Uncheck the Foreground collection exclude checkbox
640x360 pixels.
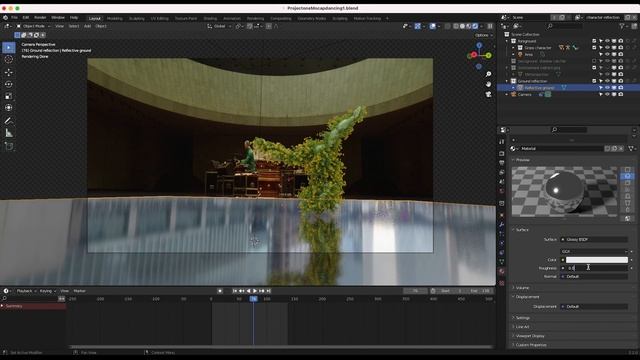(594, 41)
